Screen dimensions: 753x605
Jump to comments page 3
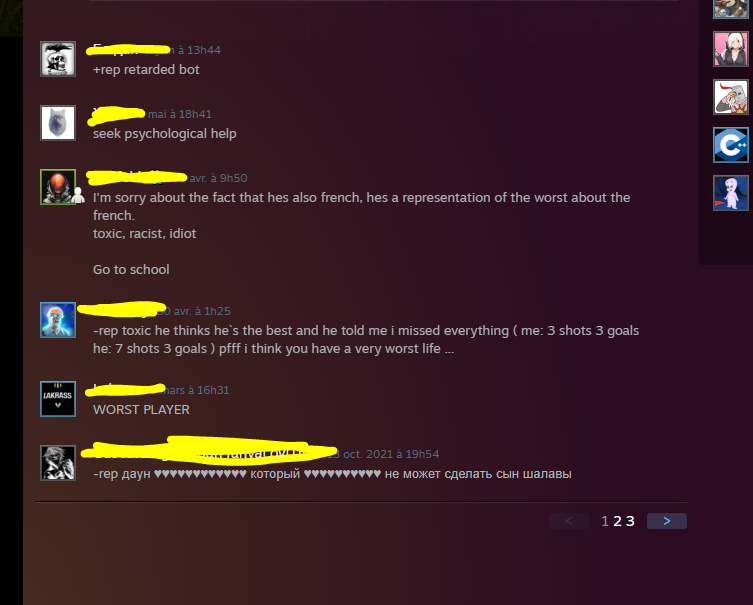pyautogui.click(x=630, y=521)
